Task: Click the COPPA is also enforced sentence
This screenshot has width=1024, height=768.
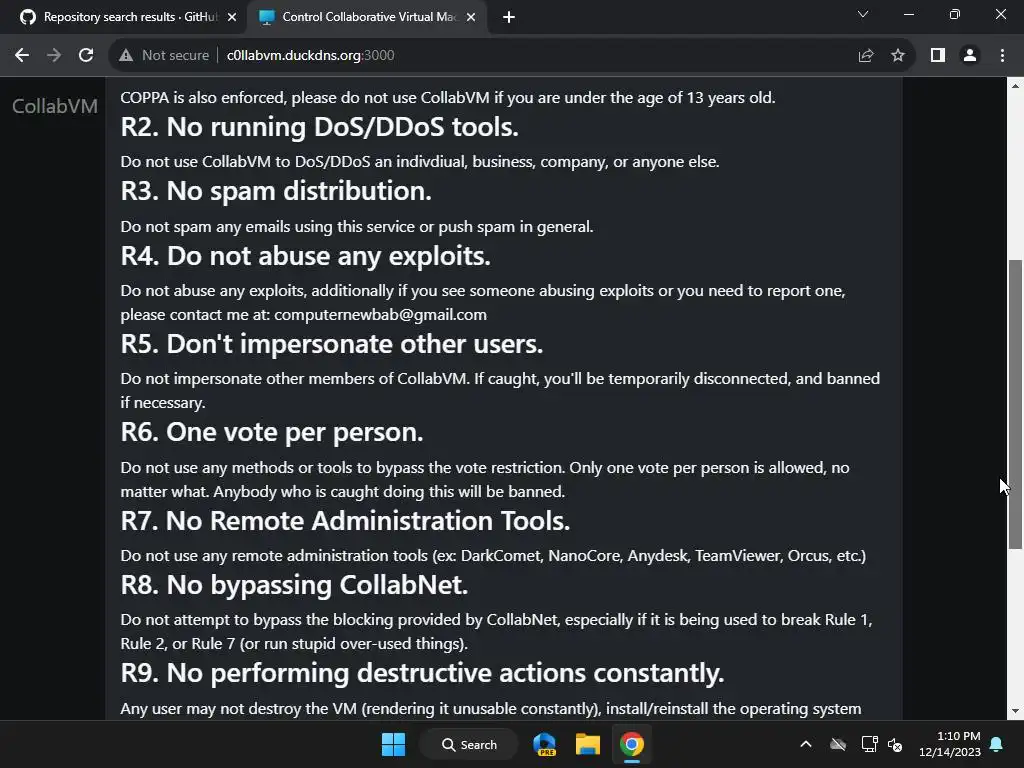Action: coord(447,98)
